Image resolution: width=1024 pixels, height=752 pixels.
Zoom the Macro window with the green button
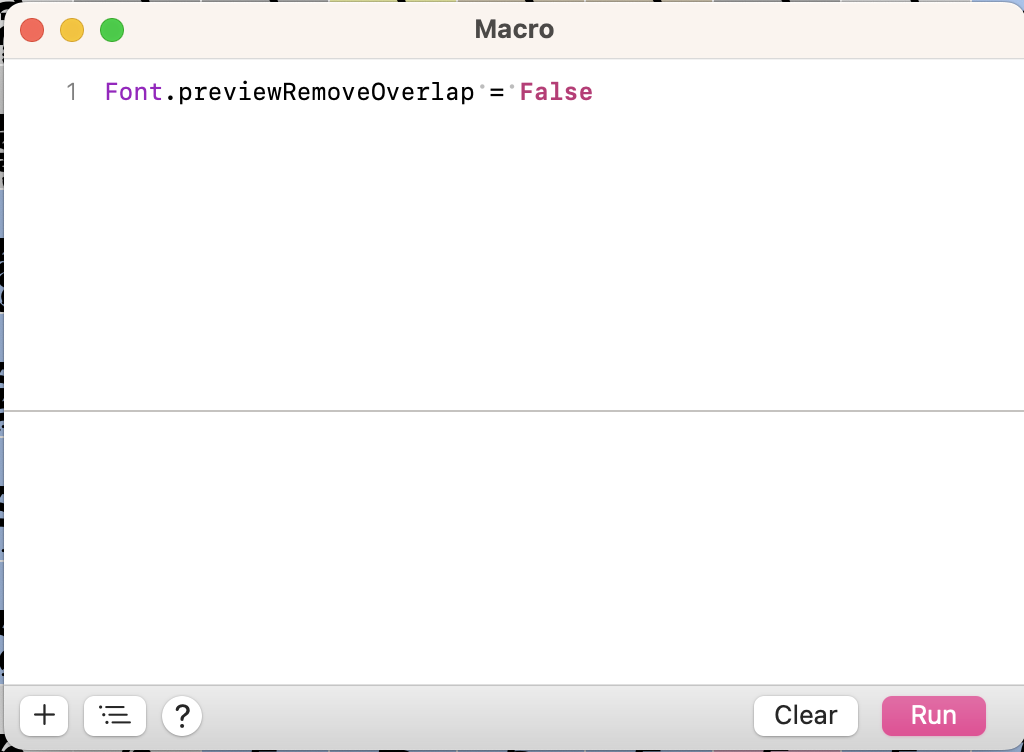(x=112, y=30)
